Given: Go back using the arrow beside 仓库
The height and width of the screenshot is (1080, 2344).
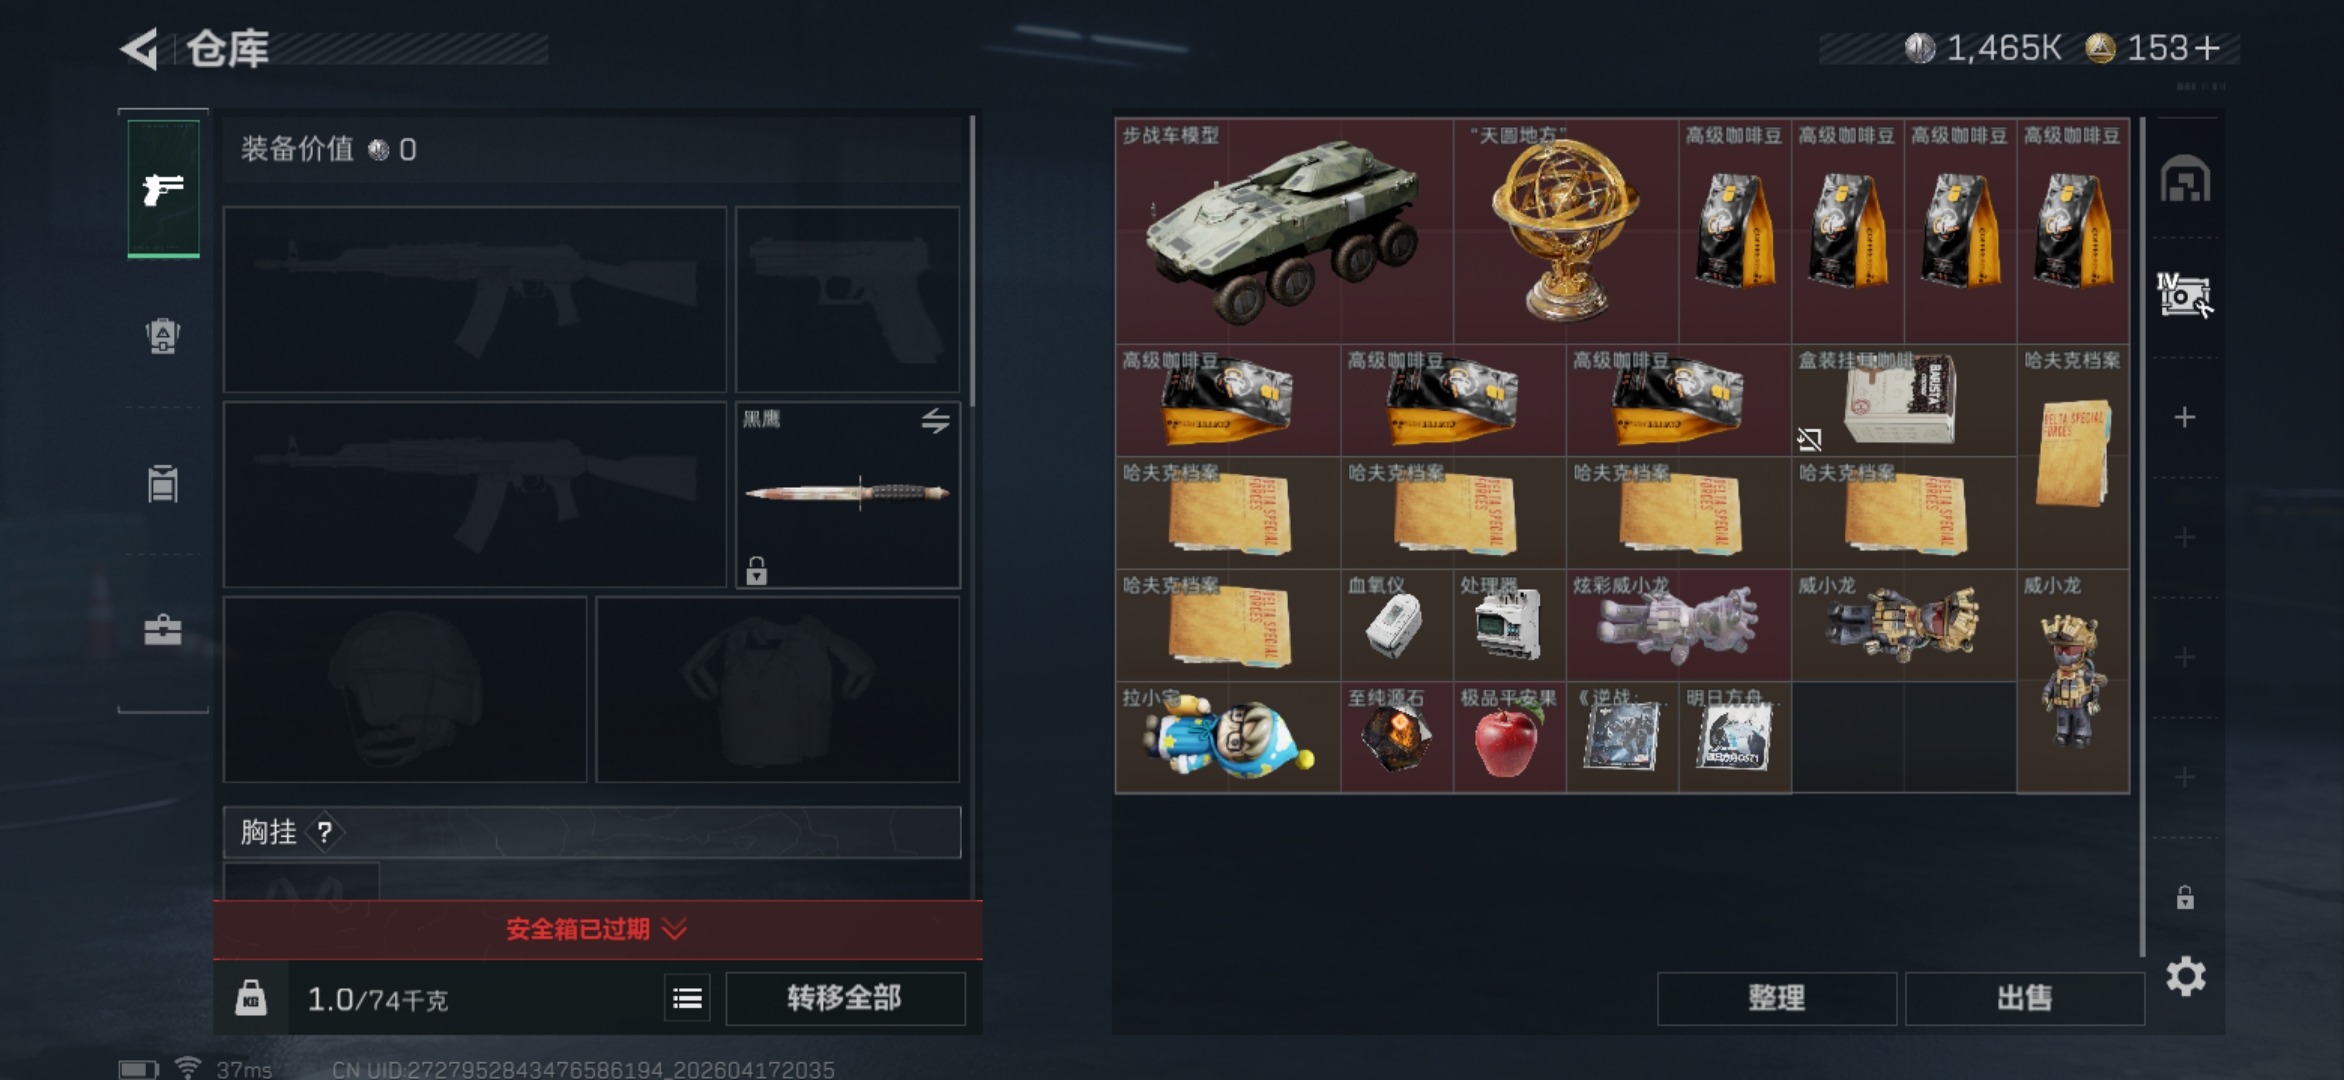Looking at the screenshot, I should (x=140, y=49).
